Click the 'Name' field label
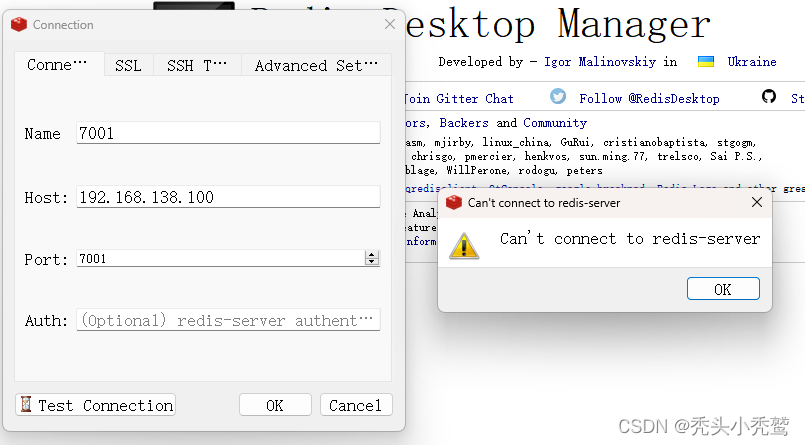Image resolution: width=805 pixels, height=445 pixels. point(43,134)
